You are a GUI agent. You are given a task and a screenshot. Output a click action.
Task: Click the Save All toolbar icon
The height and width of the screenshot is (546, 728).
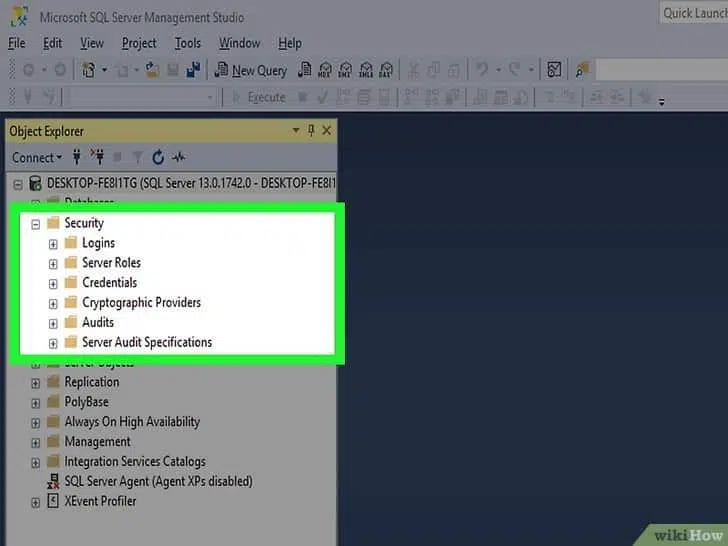pyautogui.click(x=194, y=70)
